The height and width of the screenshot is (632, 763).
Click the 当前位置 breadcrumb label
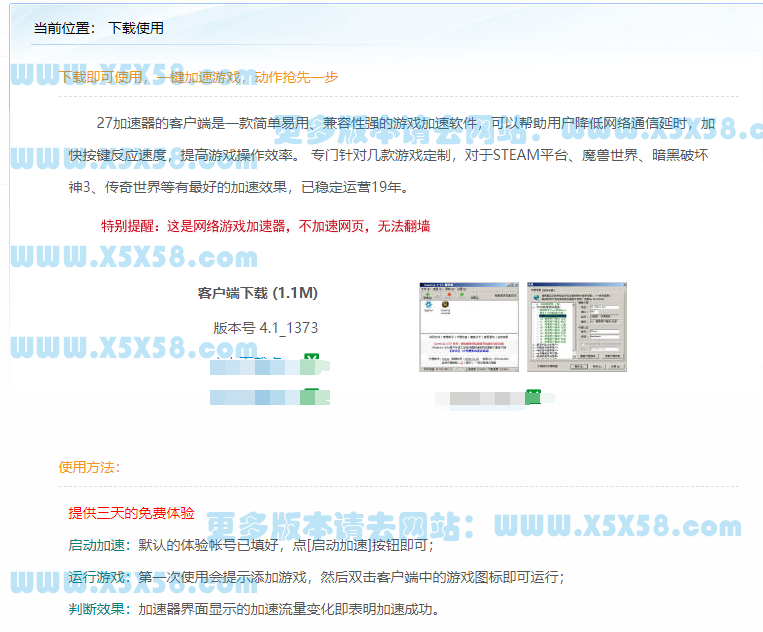pyautogui.click(x=64, y=28)
